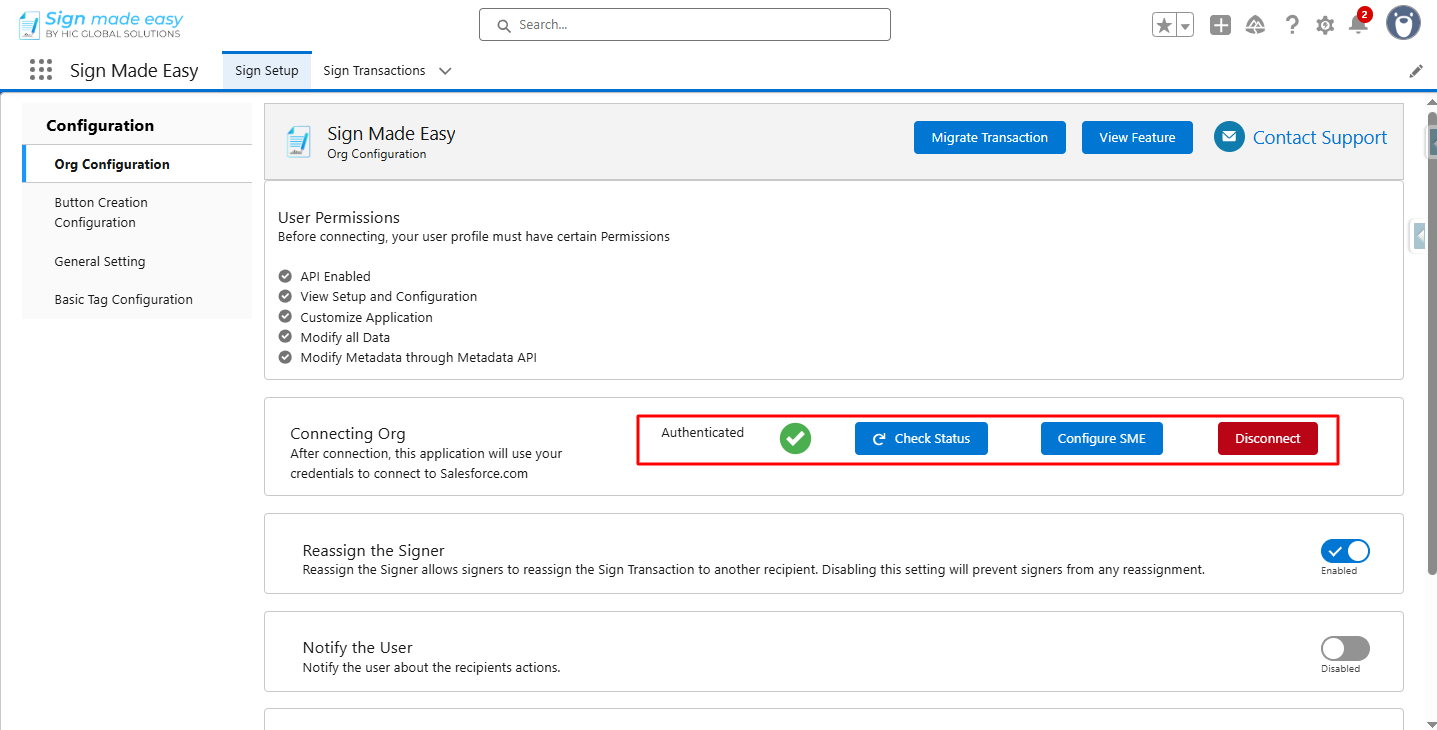Open the App Launcher grid icon
Viewport: 1437px width, 730px height.
tap(41, 70)
